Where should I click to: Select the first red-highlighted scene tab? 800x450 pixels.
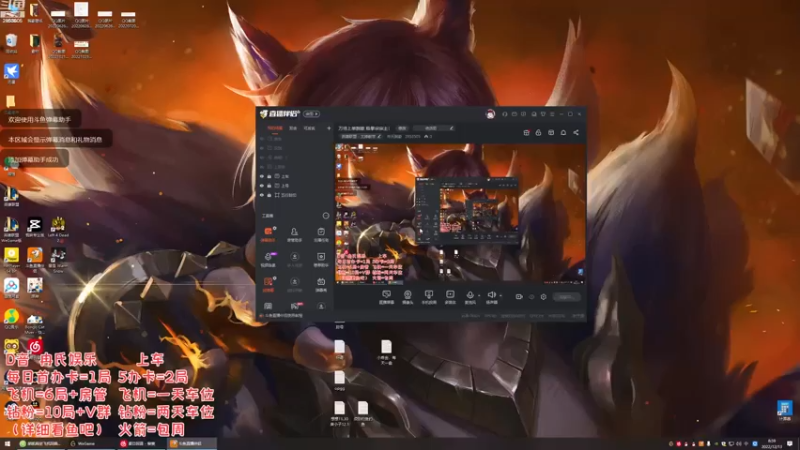[274, 129]
